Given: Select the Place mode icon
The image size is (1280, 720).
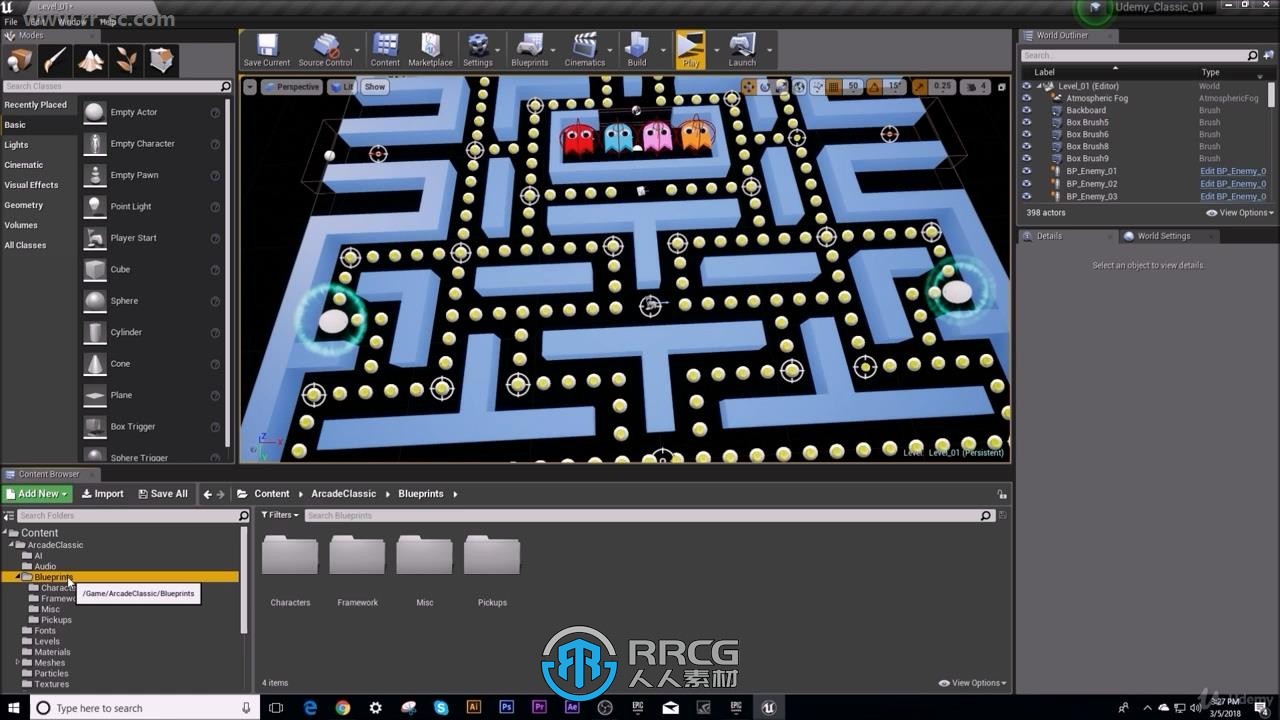Looking at the screenshot, I should pos(20,61).
